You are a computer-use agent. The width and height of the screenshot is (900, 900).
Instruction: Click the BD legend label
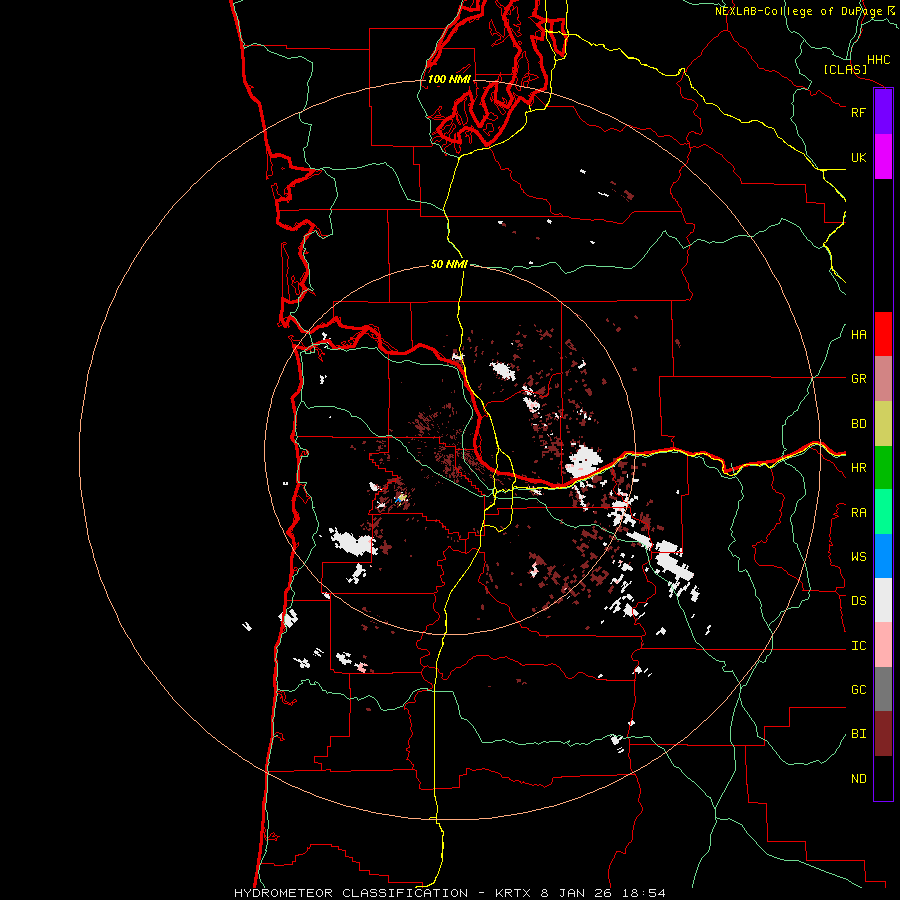click(858, 424)
